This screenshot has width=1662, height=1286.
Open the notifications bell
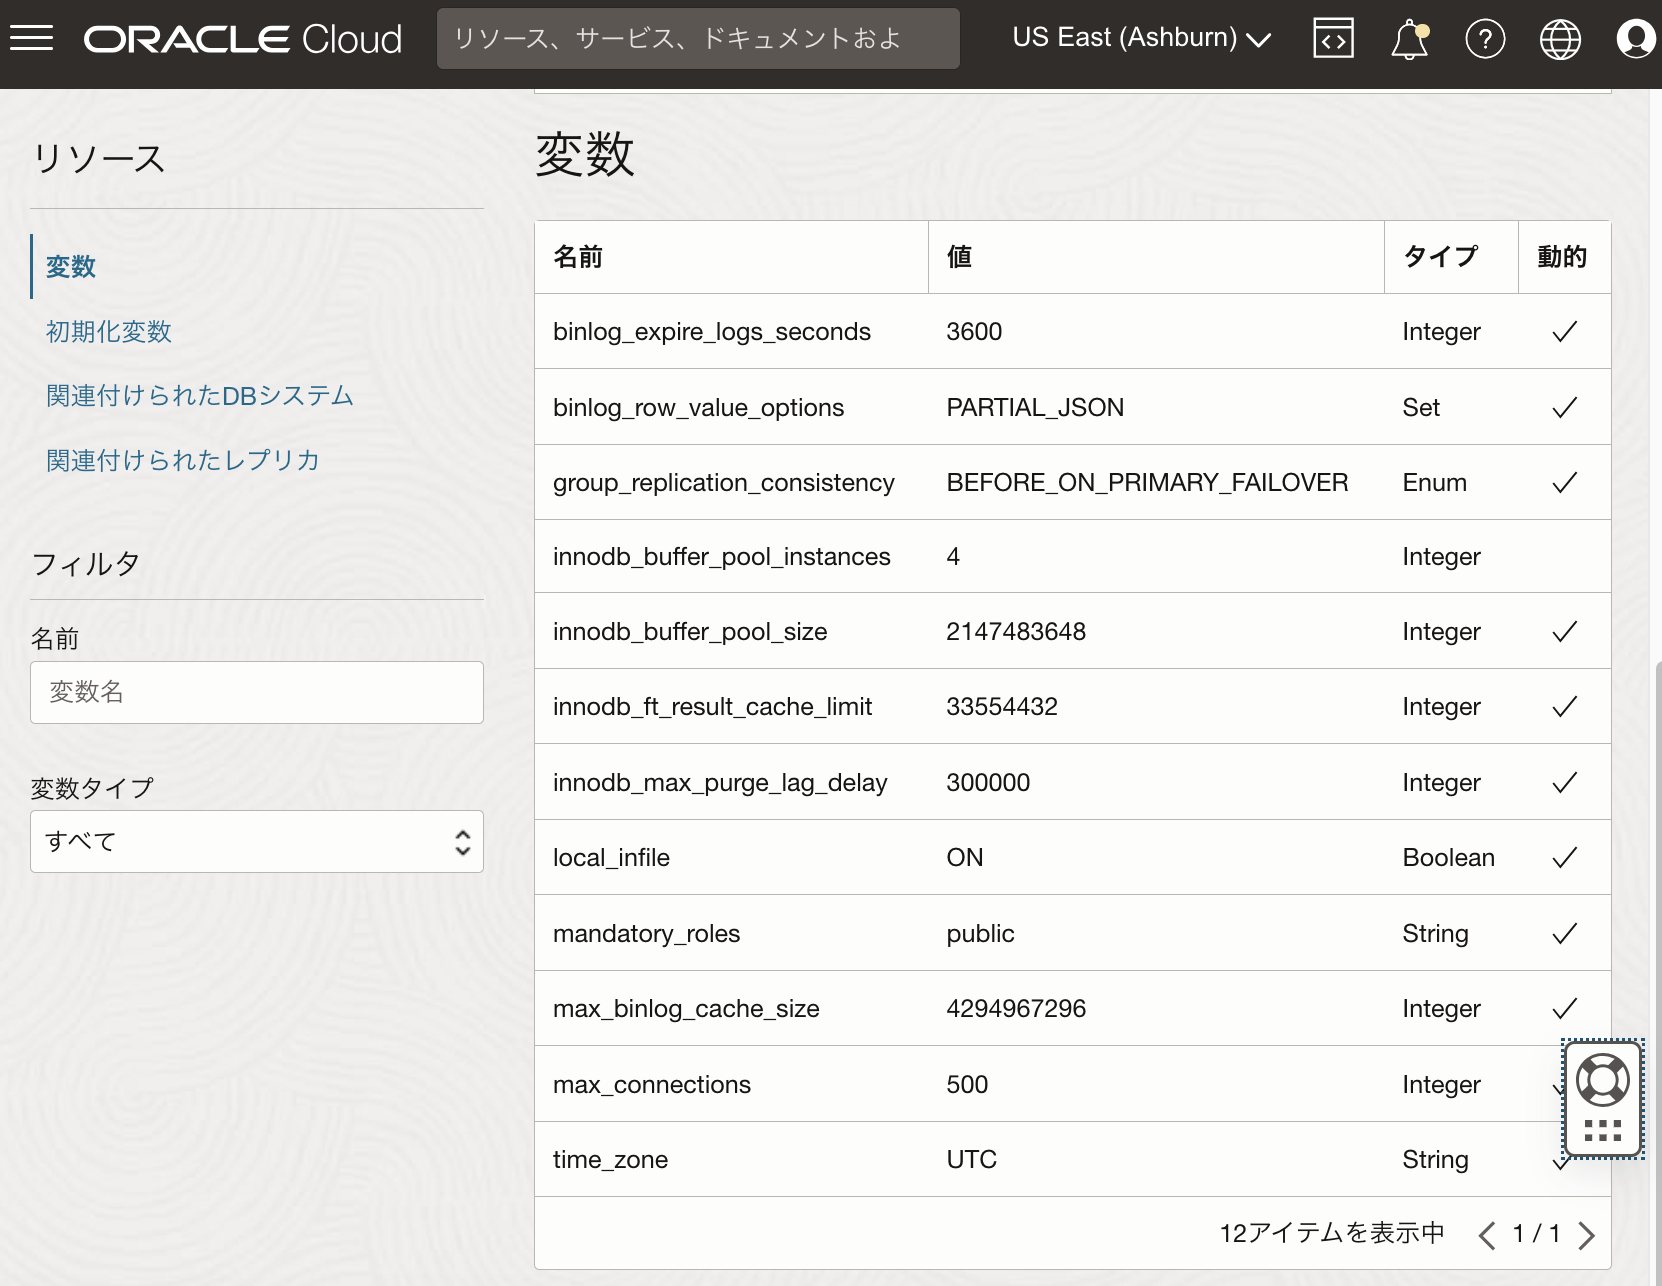(1410, 39)
